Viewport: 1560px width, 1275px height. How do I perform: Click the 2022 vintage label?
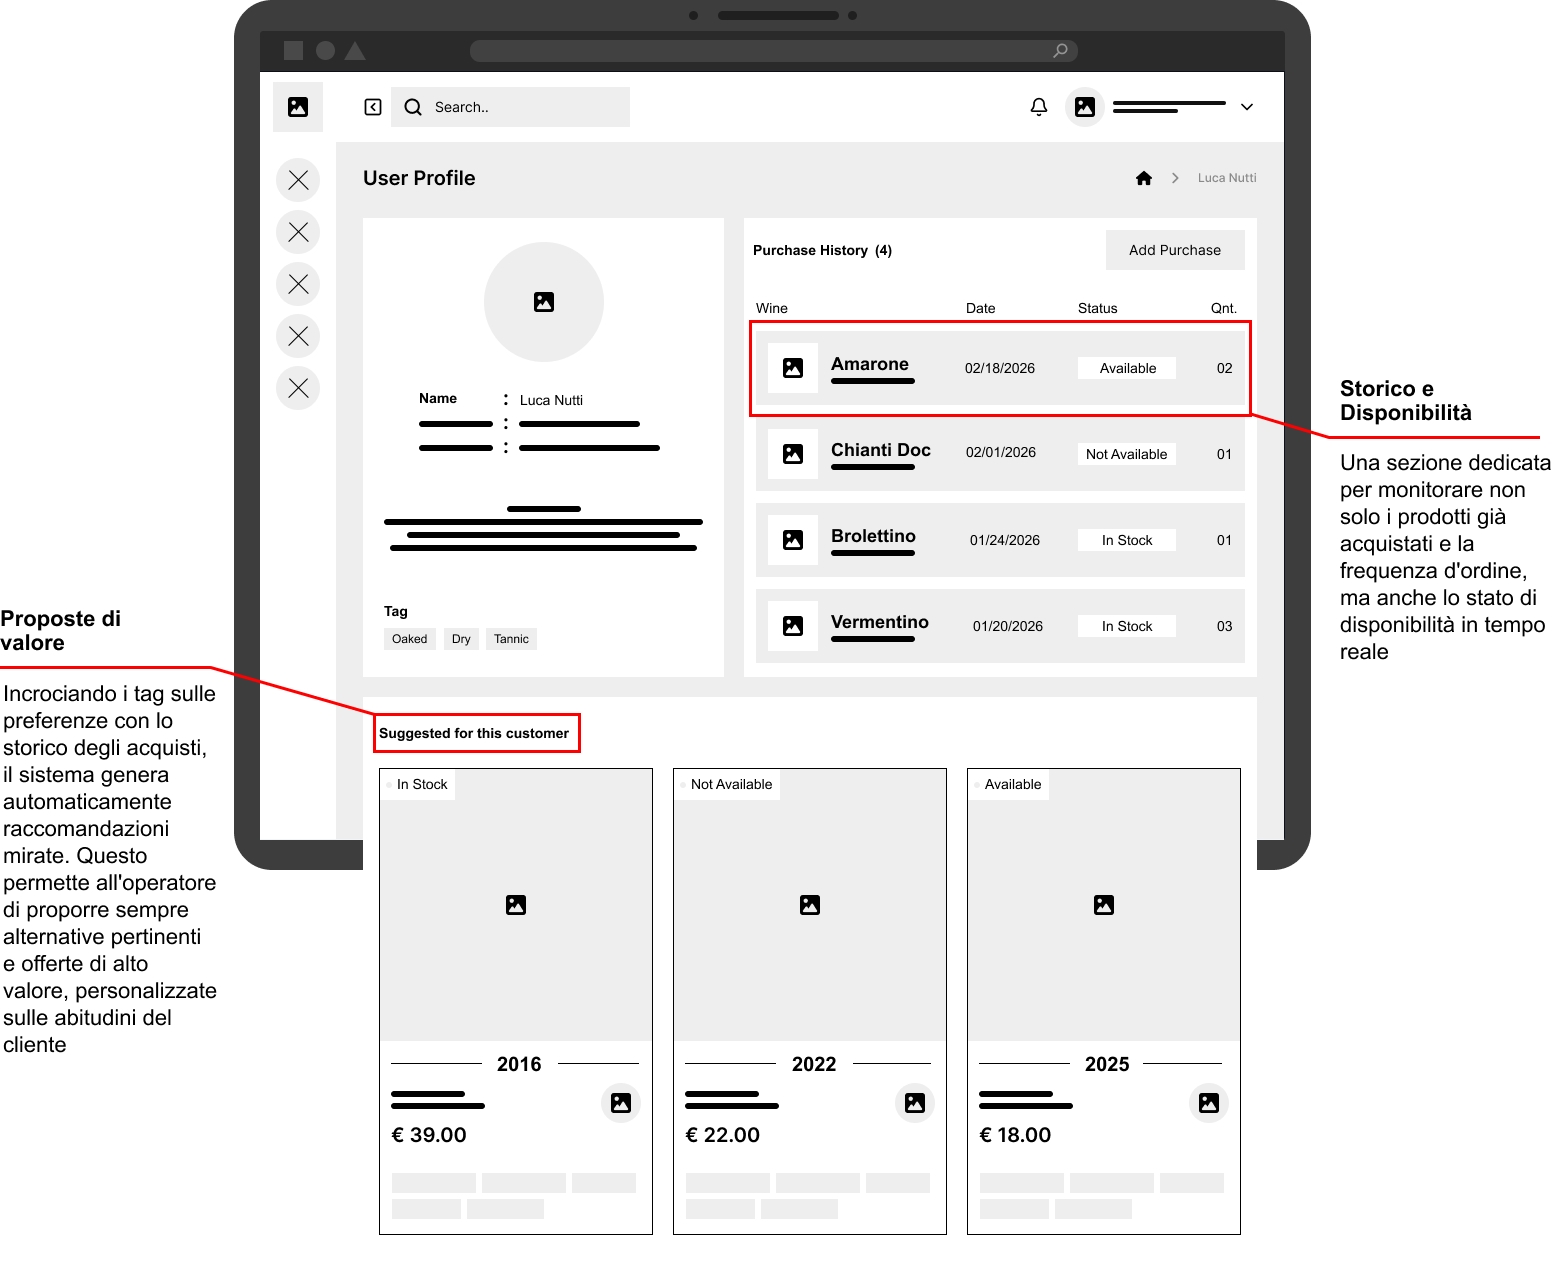click(814, 1064)
